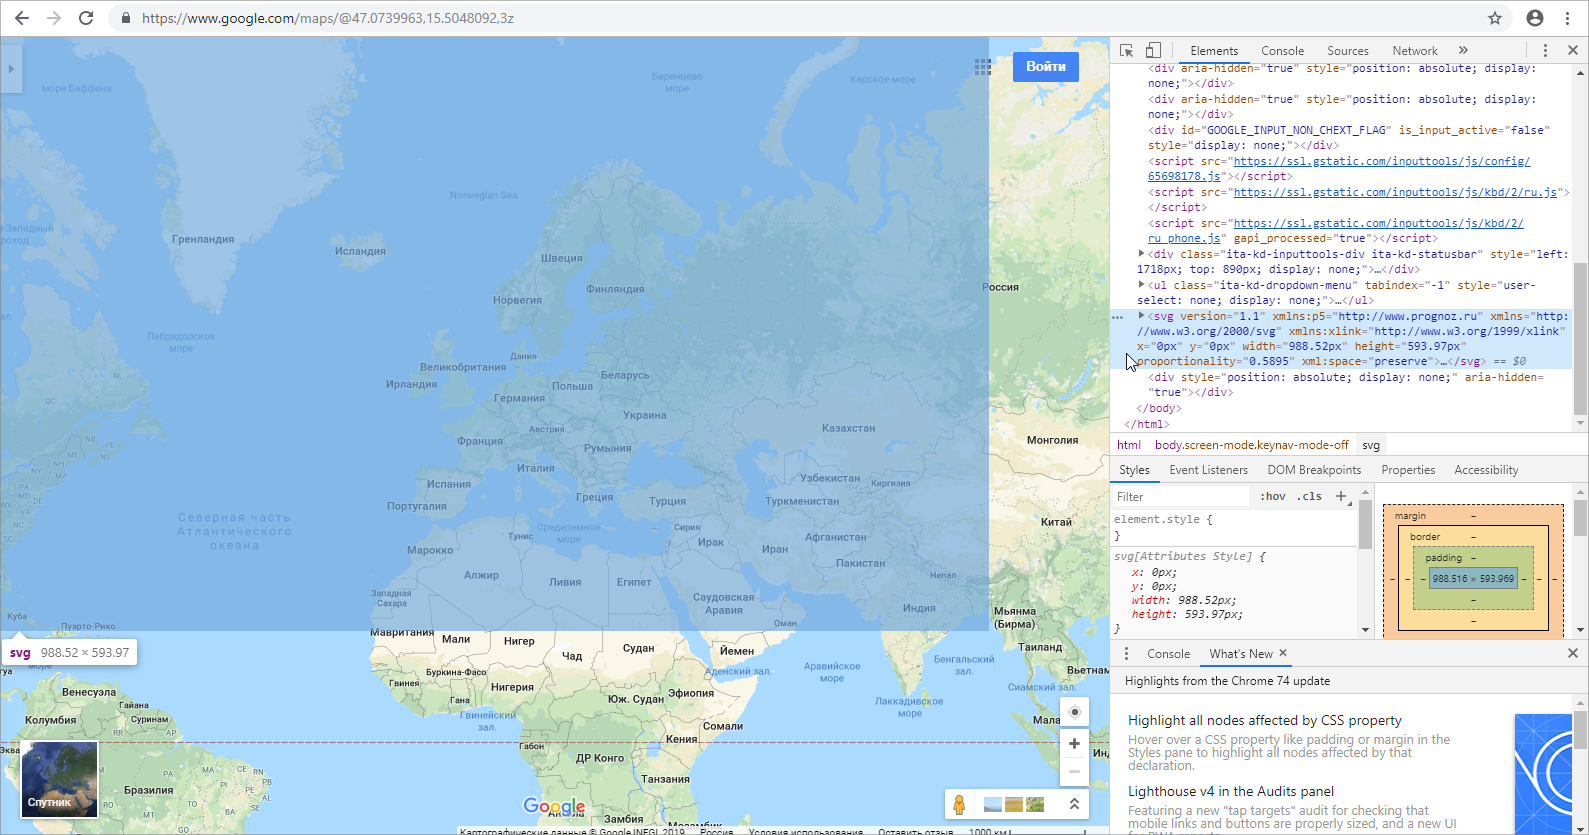Click the show my location icon
This screenshot has height=835, width=1589.
tap(1074, 712)
